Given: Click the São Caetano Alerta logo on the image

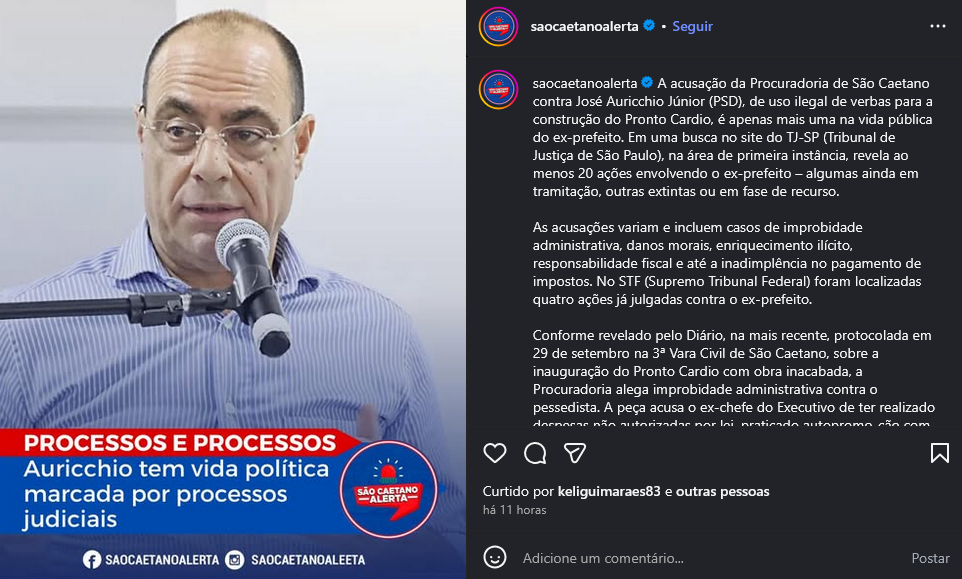Looking at the screenshot, I should tap(388, 489).
